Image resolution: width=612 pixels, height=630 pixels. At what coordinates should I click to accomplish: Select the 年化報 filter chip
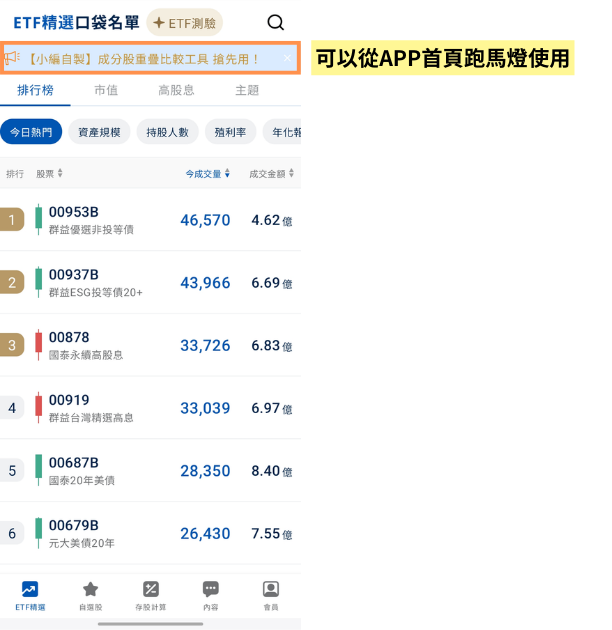tap(282, 132)
